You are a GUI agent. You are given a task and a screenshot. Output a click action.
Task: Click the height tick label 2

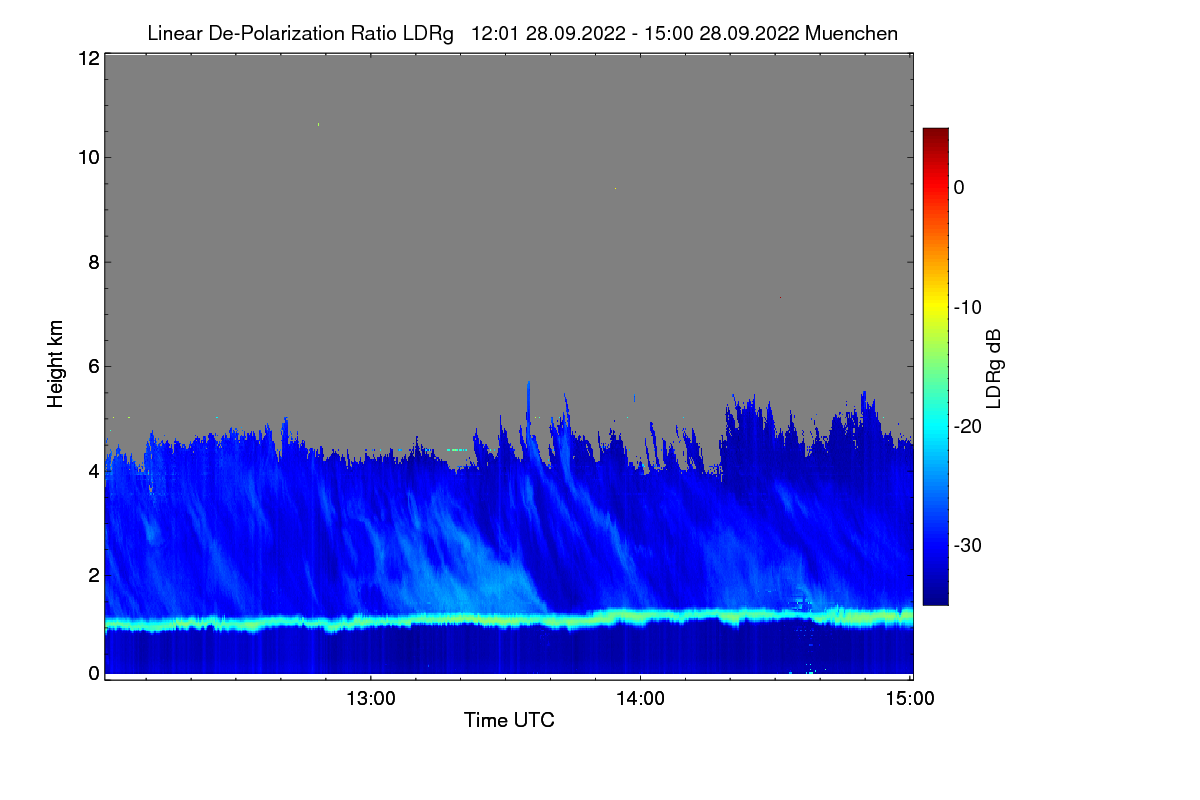pos(92,574)
